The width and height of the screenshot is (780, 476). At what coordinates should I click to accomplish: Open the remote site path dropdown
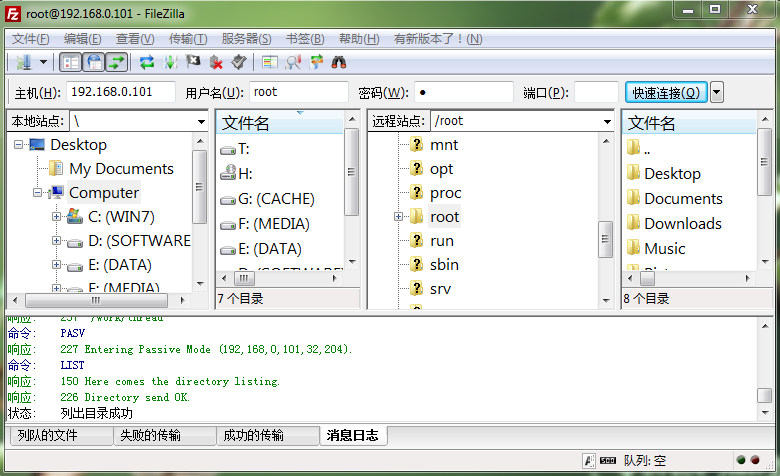[606, 121]
